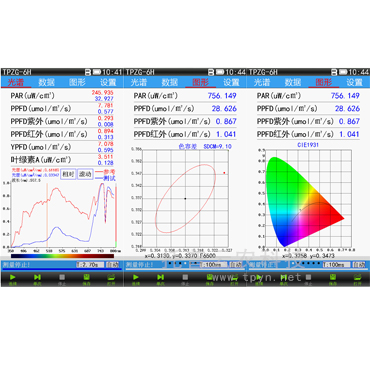Tap single-shot icon in the middle panel
Image resolution: width=370 pixels, height=370 pixels.
click(x=160, y=278)
